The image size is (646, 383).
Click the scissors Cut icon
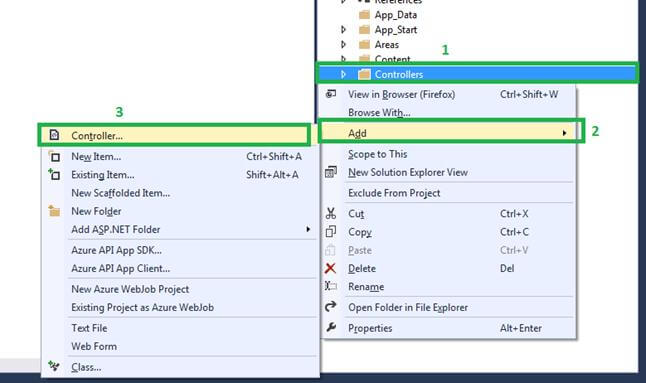pos(330,213)
